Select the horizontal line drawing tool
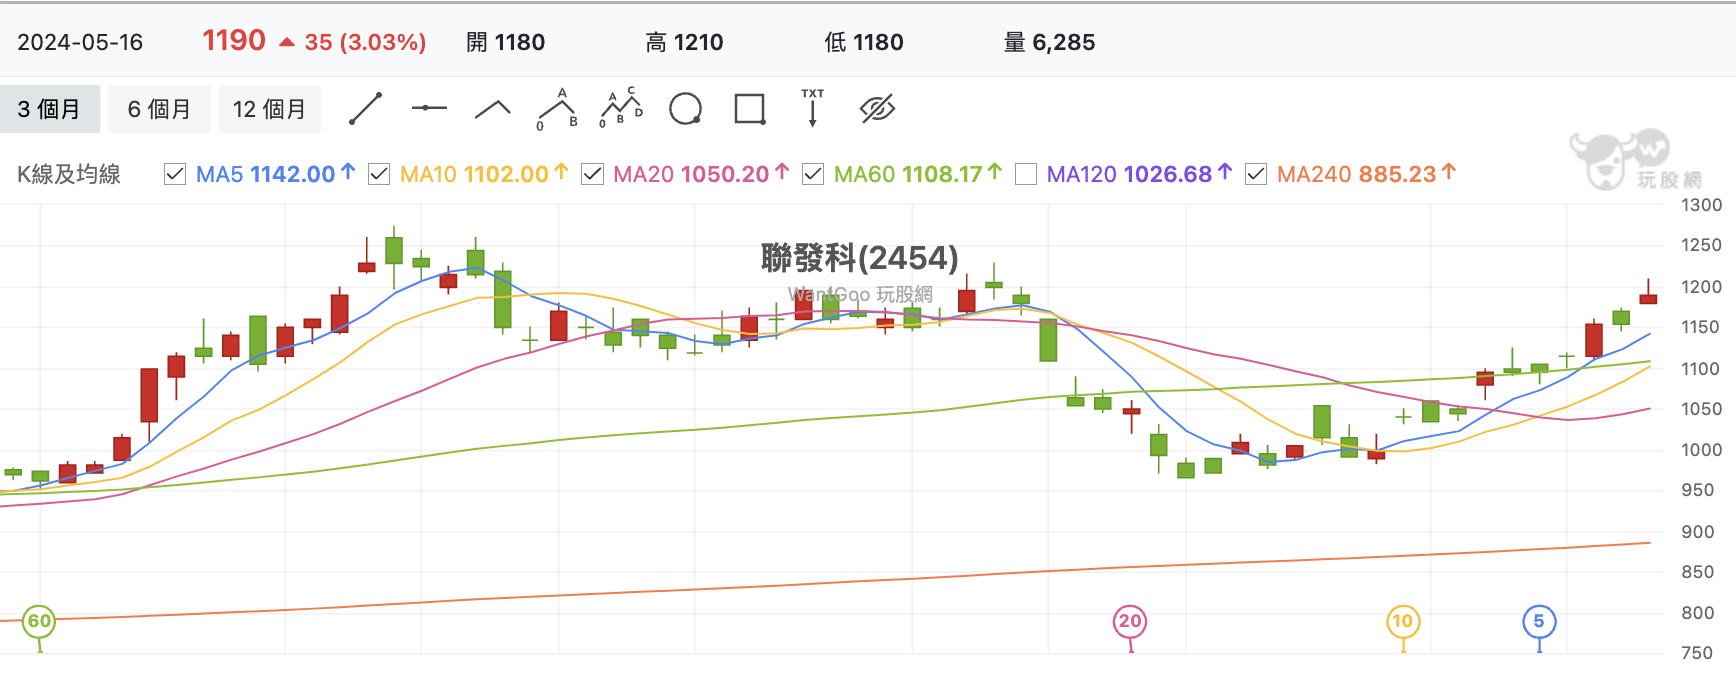Screen dimensions: 1736x674 point(429,108)
